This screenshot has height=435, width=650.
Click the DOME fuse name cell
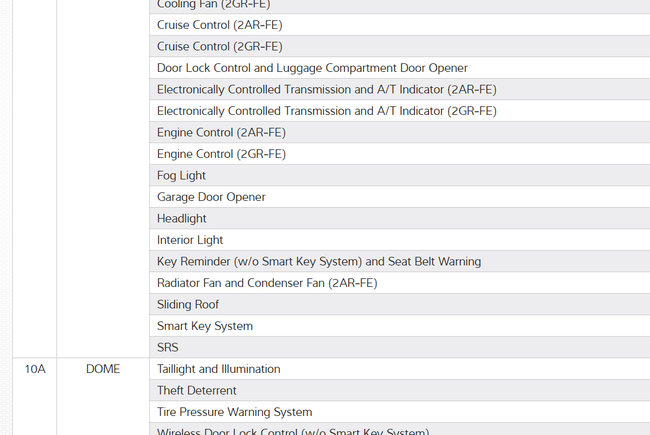coord(102,369)
